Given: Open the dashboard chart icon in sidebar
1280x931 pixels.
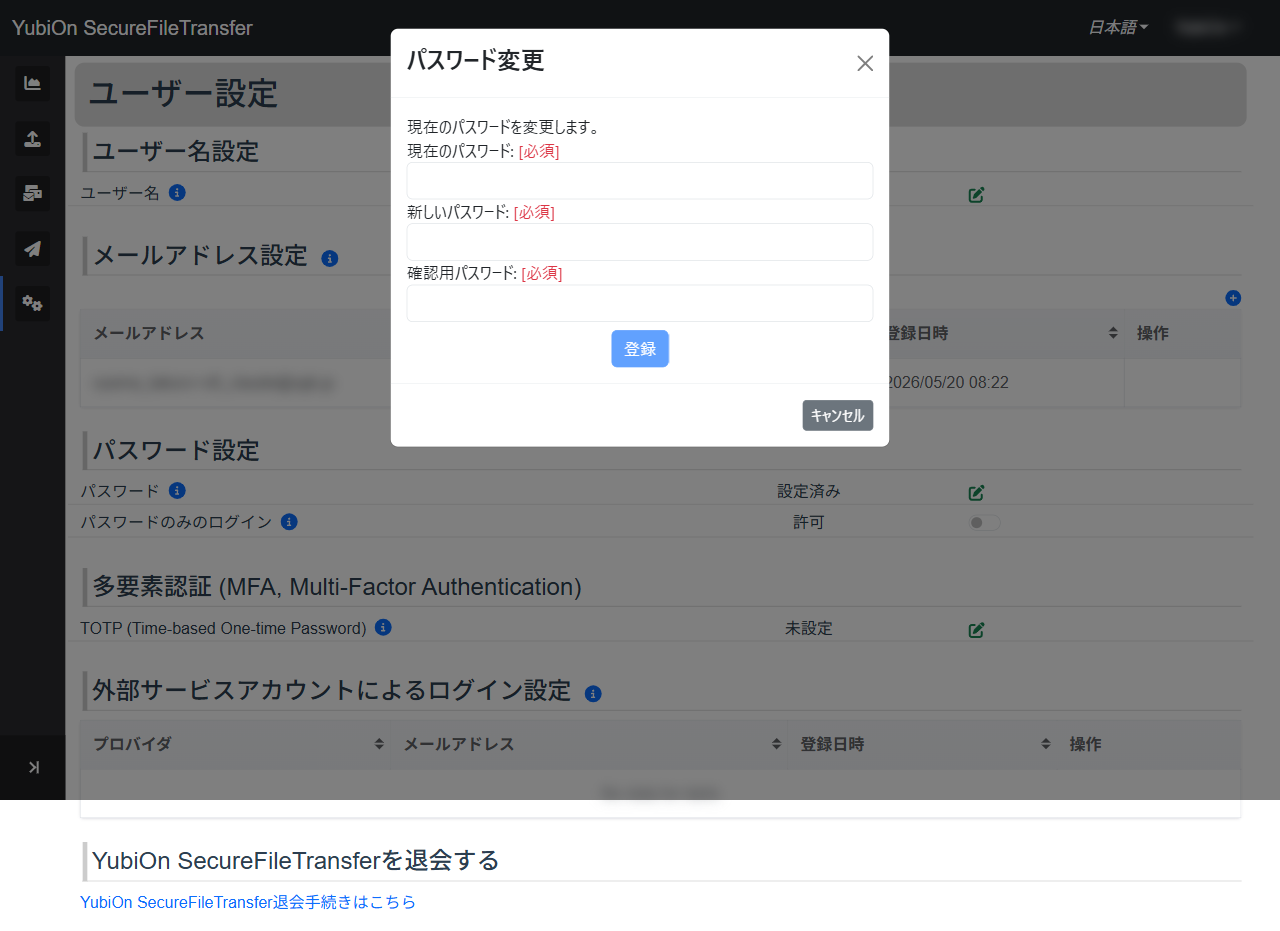Looking at the screenshot, I should coord(32,83).
